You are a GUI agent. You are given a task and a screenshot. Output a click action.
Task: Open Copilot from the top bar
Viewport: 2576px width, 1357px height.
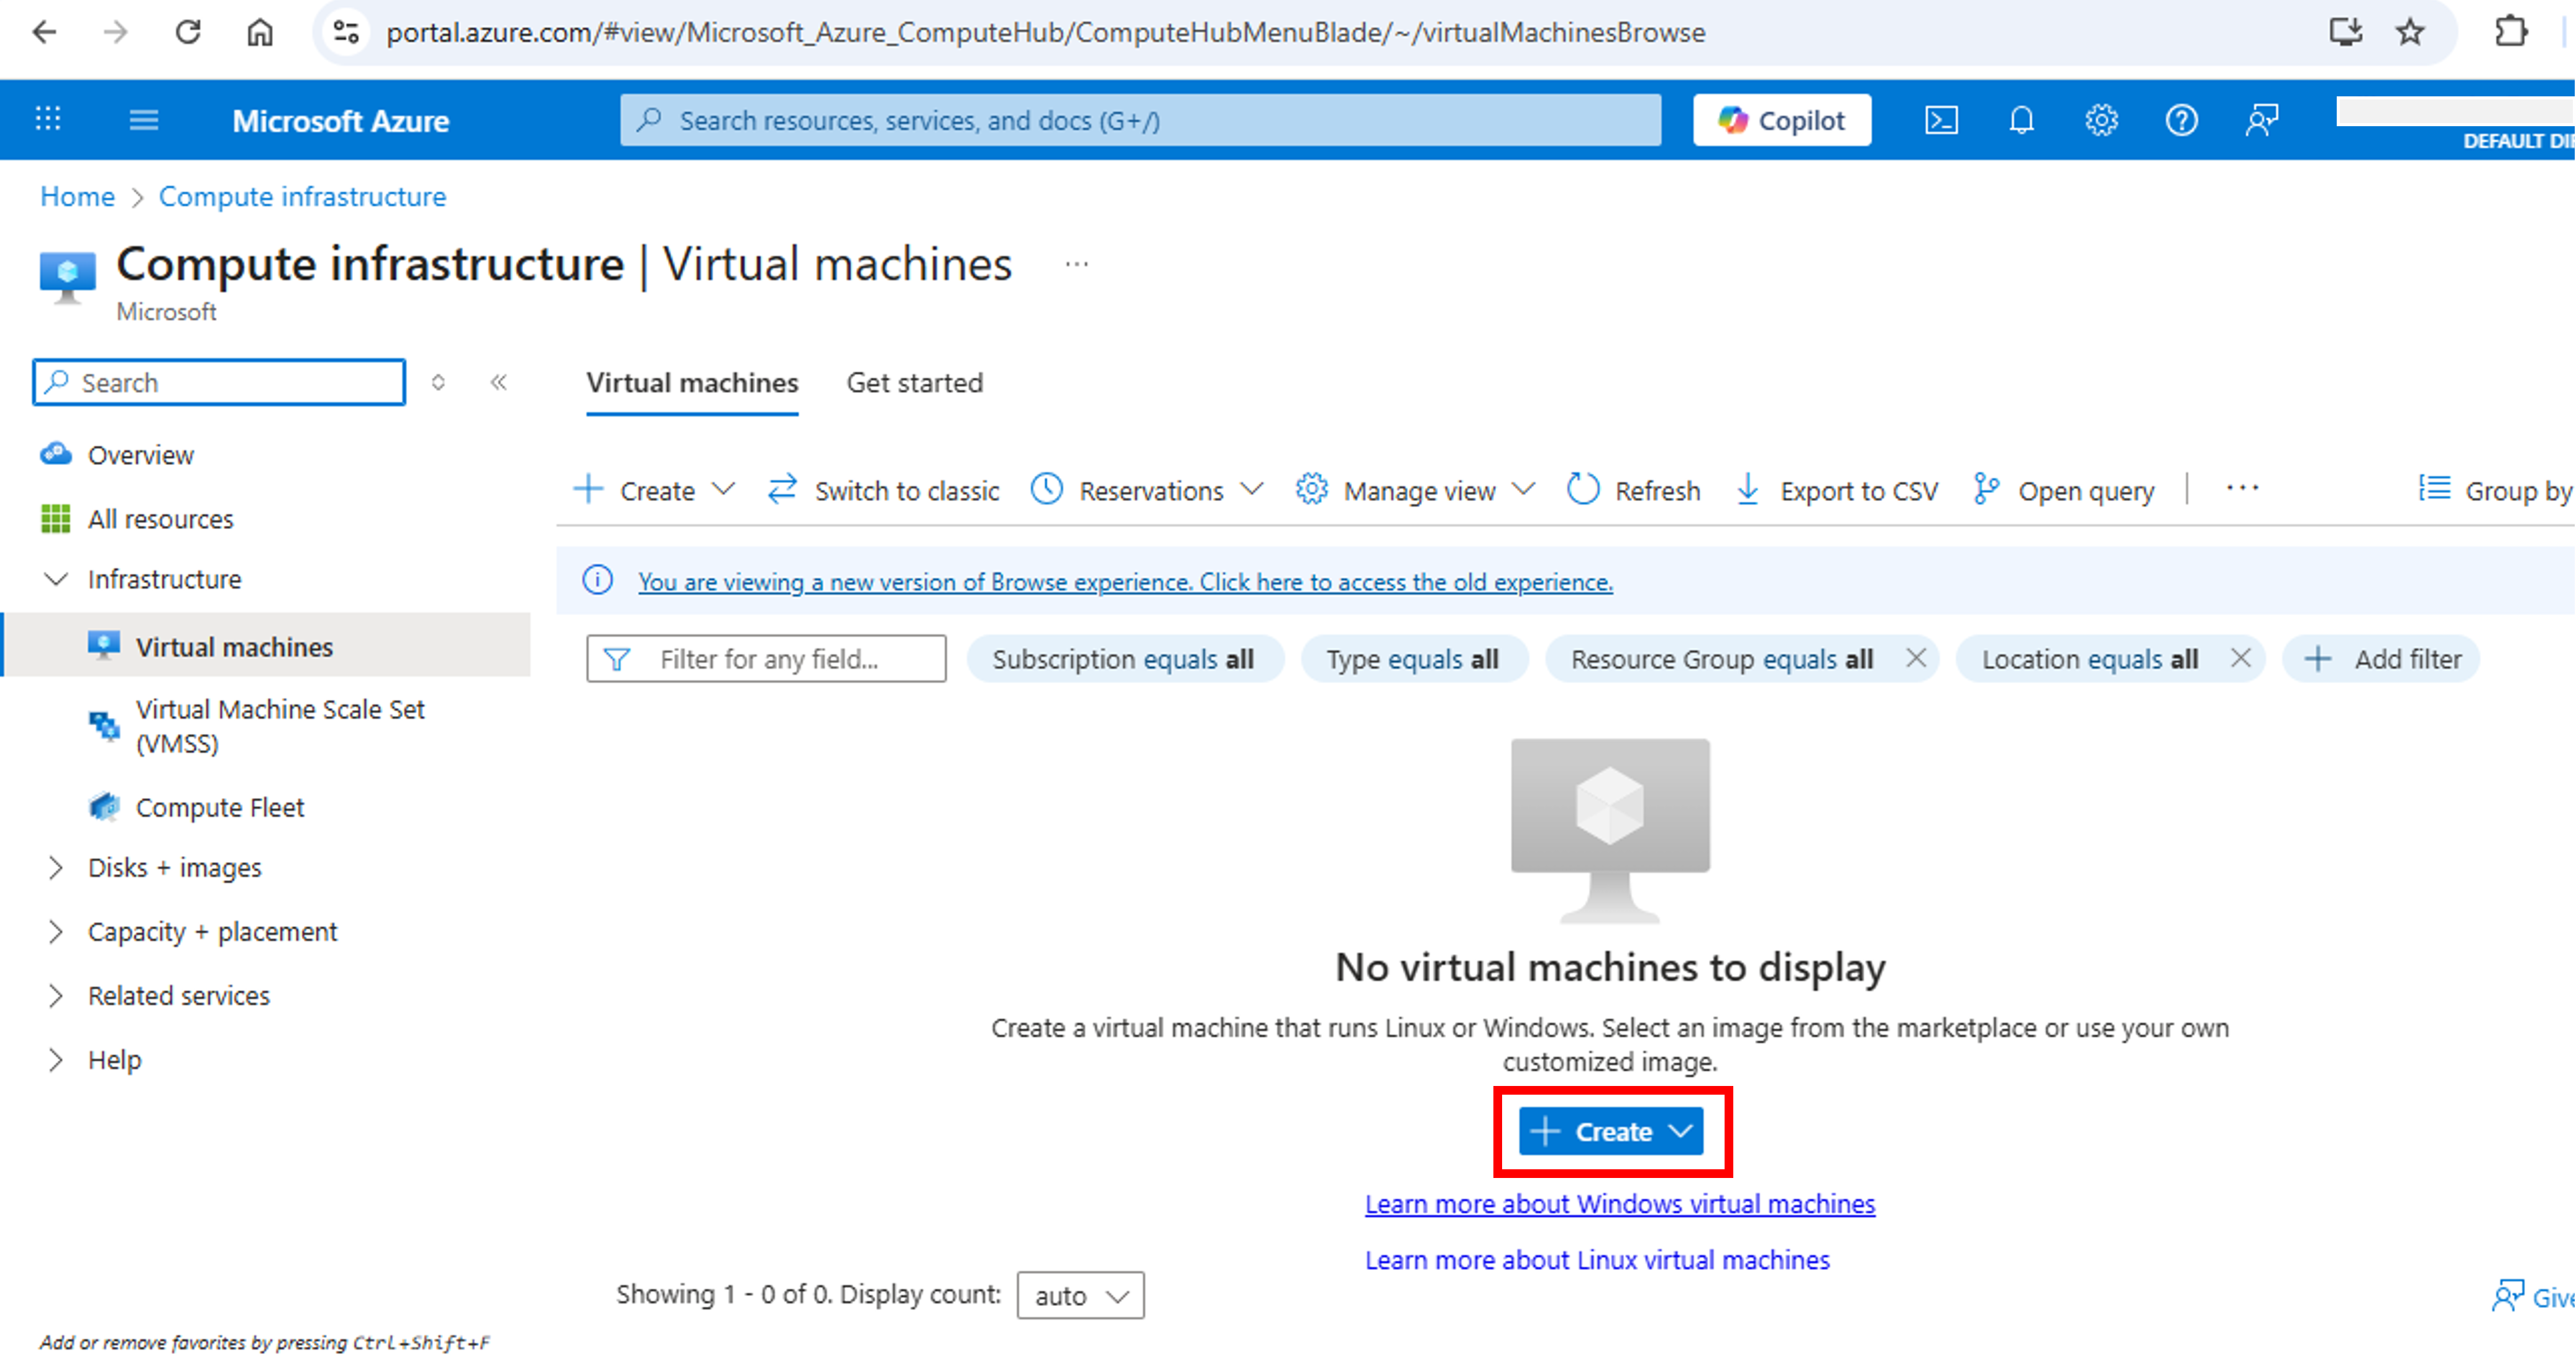(x=1781, y=119)
